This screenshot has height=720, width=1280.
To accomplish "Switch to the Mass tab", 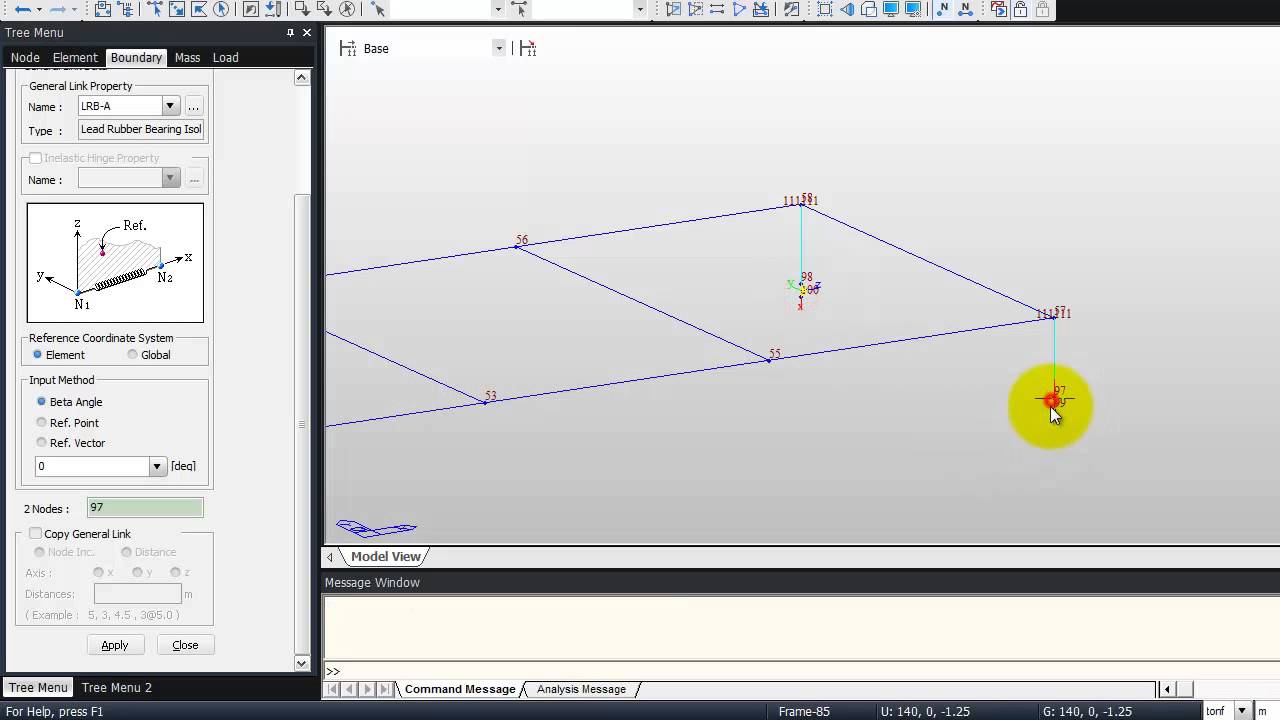I will pyautogui.click(x=187, y=57).
